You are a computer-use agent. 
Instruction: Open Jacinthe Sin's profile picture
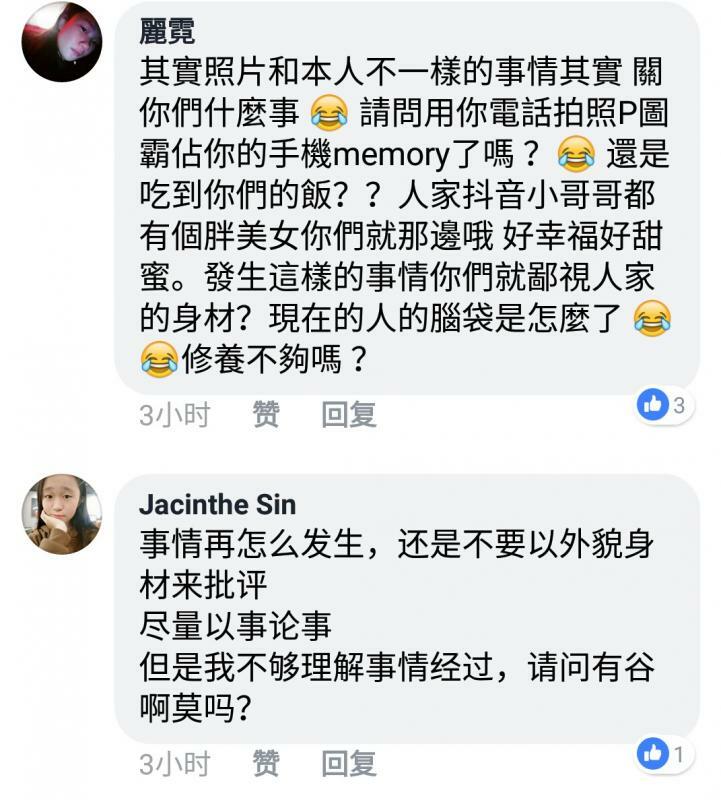tap(62, 514)
